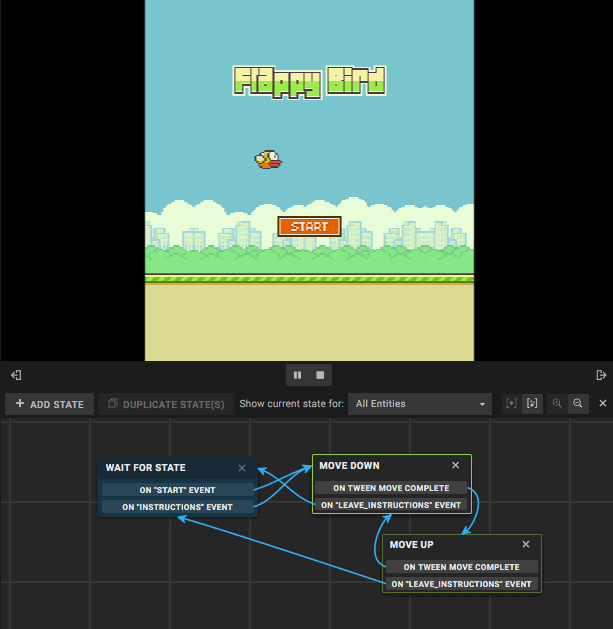Delete the Wait For State node
The width and height of the screenshot is (613, 629).
coord(242,468)
